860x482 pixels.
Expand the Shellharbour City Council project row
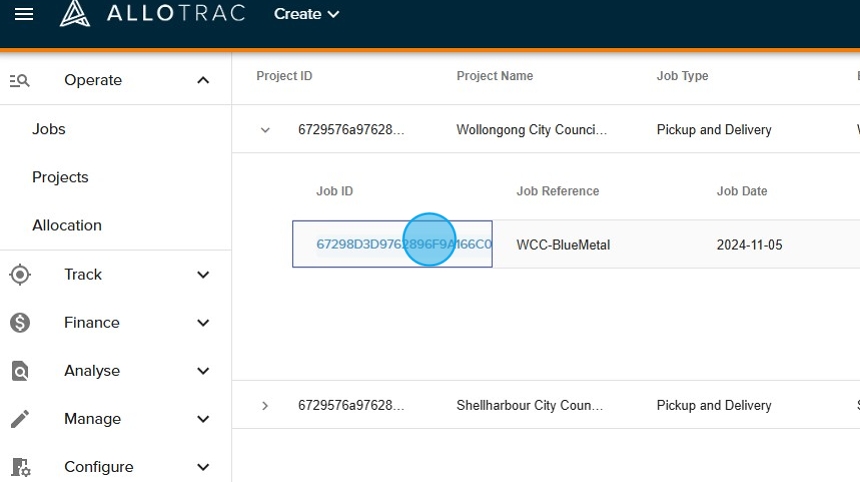click(x=265, y=406)
